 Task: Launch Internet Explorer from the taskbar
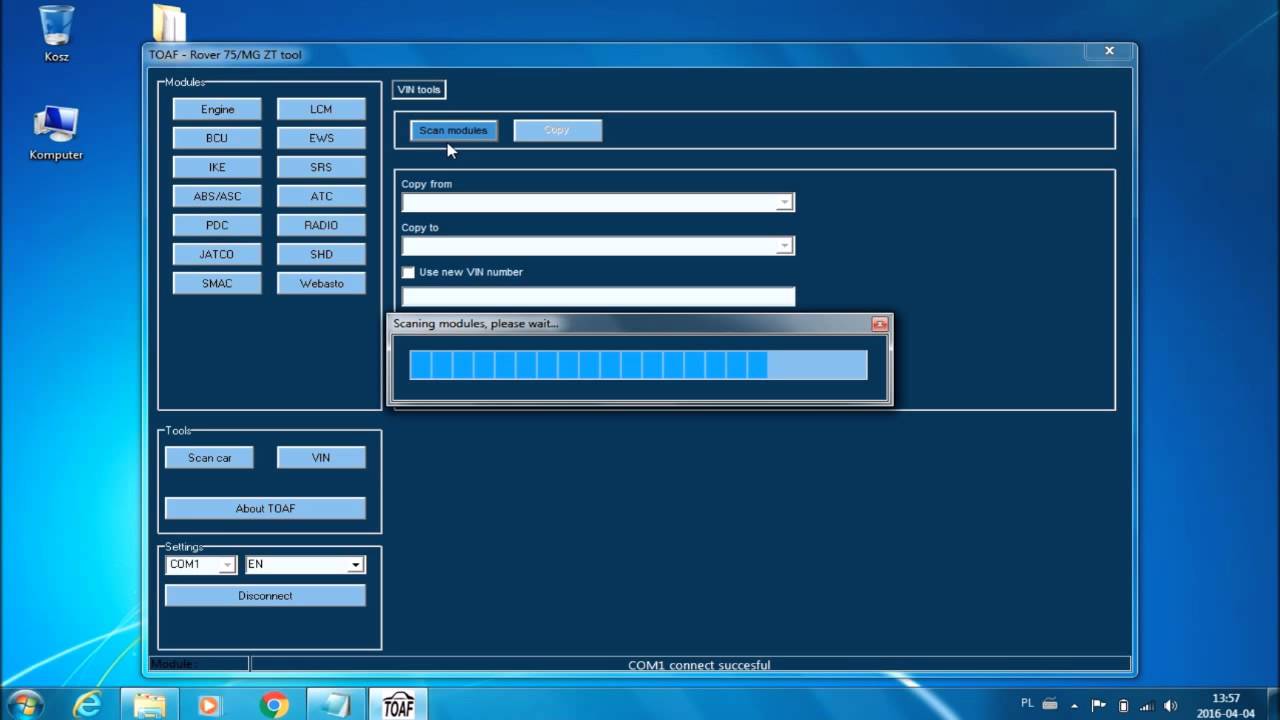point(87,704)
